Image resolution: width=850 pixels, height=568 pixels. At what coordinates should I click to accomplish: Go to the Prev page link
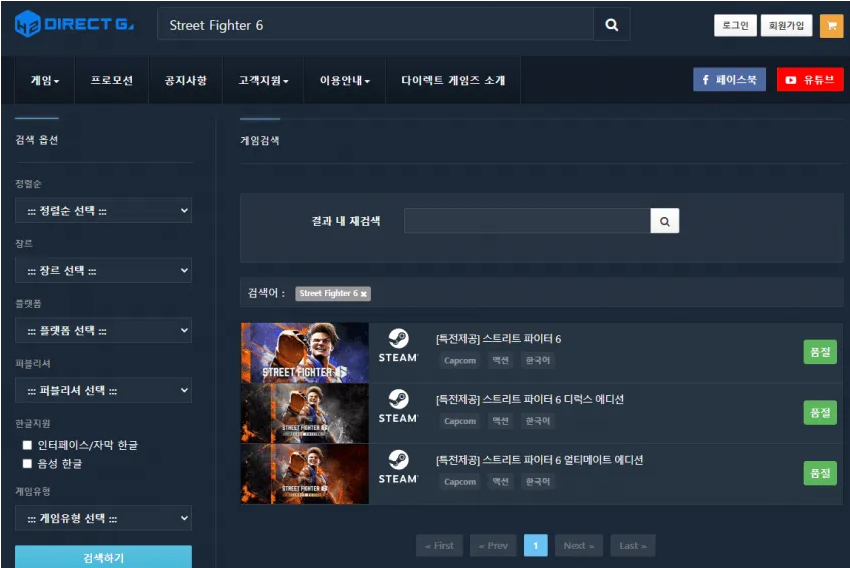(493, 546)
